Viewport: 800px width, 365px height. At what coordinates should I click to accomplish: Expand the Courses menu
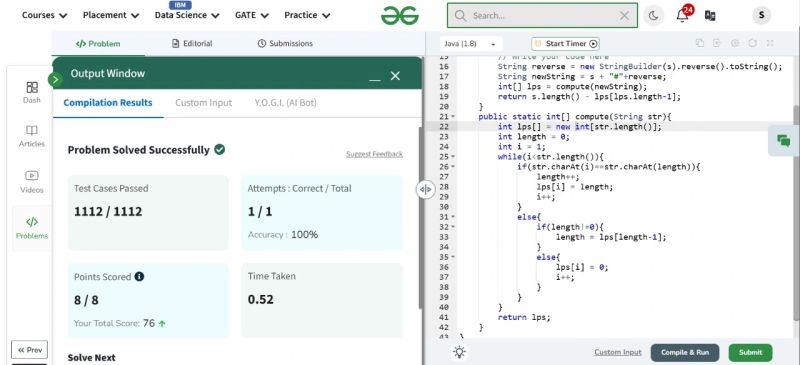(44, 15)
